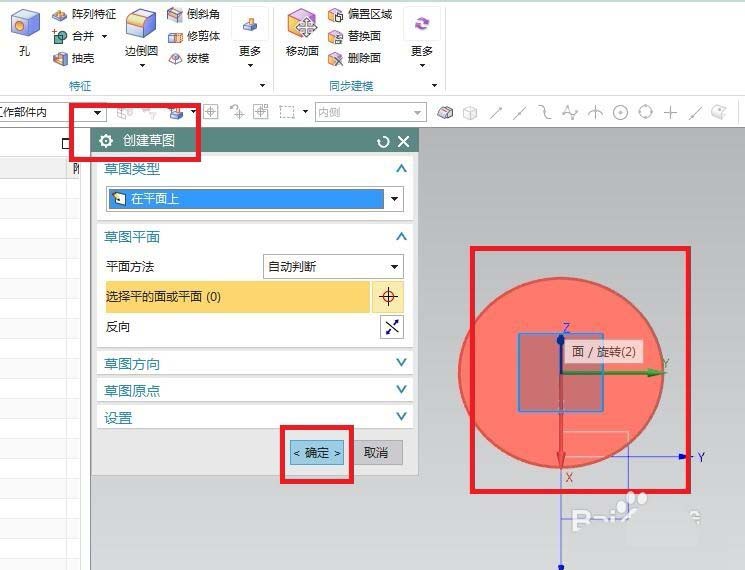Open the 创建草图 dialog settings gear
Image resolution: width=745 pixels, height=570 pixels.
pyautogui.click(x=105, y=141)
